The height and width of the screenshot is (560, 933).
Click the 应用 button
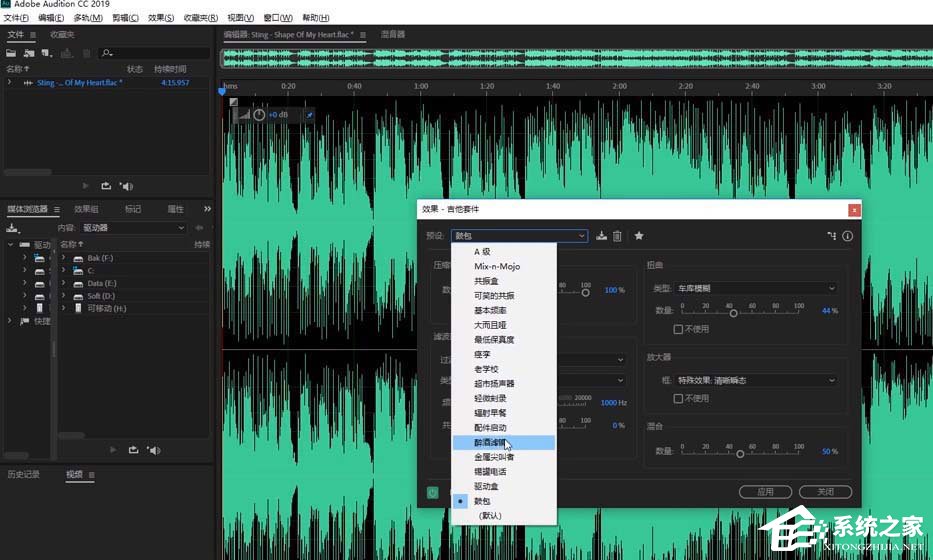[765, 492]
